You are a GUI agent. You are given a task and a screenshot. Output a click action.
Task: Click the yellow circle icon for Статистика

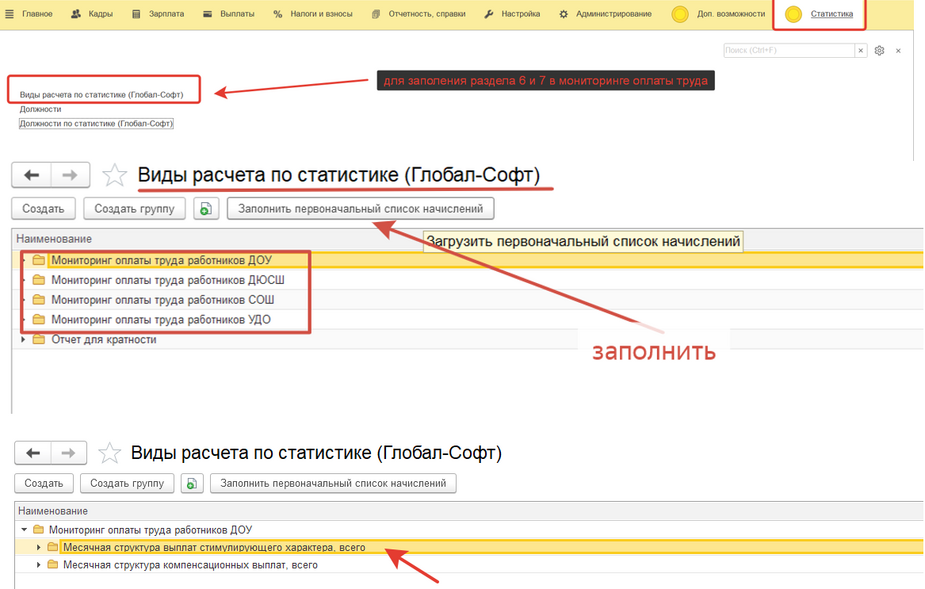[x=793, y=14]
